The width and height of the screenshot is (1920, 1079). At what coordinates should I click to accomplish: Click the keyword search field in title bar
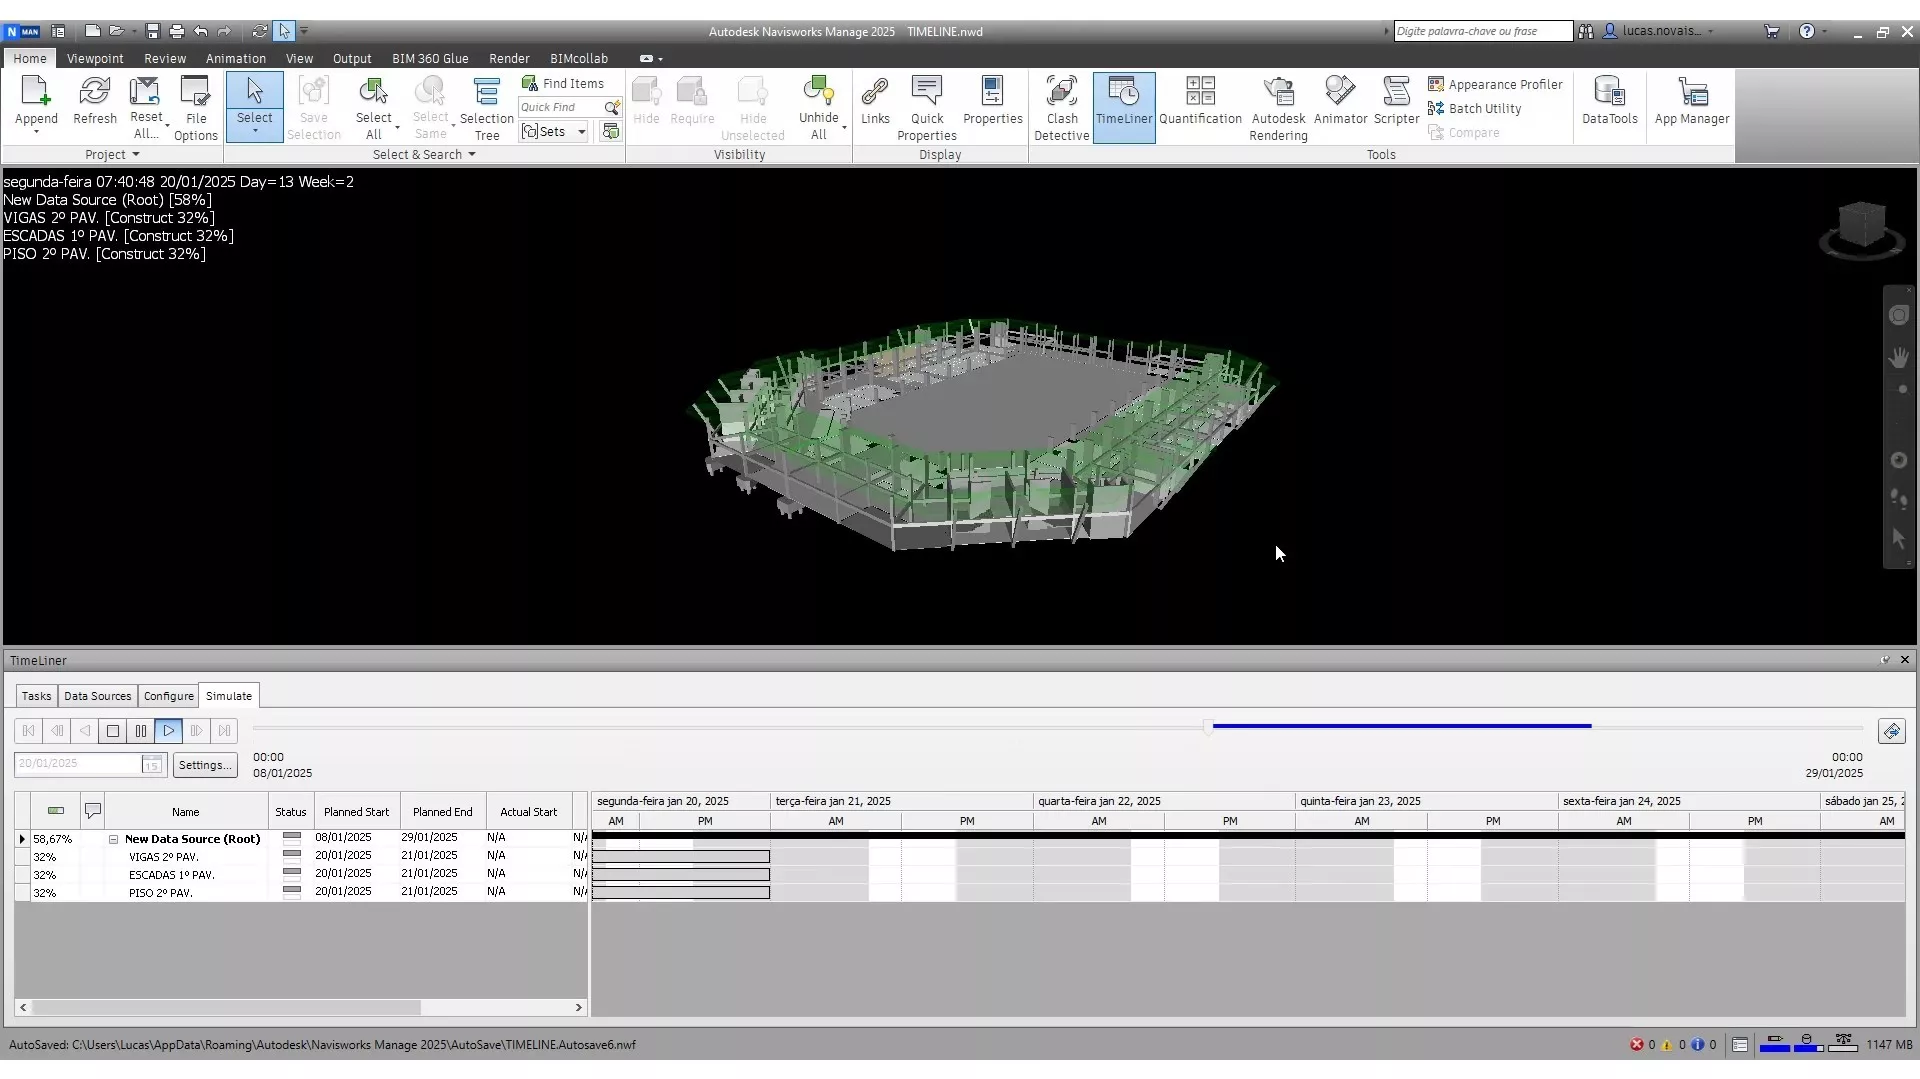(1482, 32)
